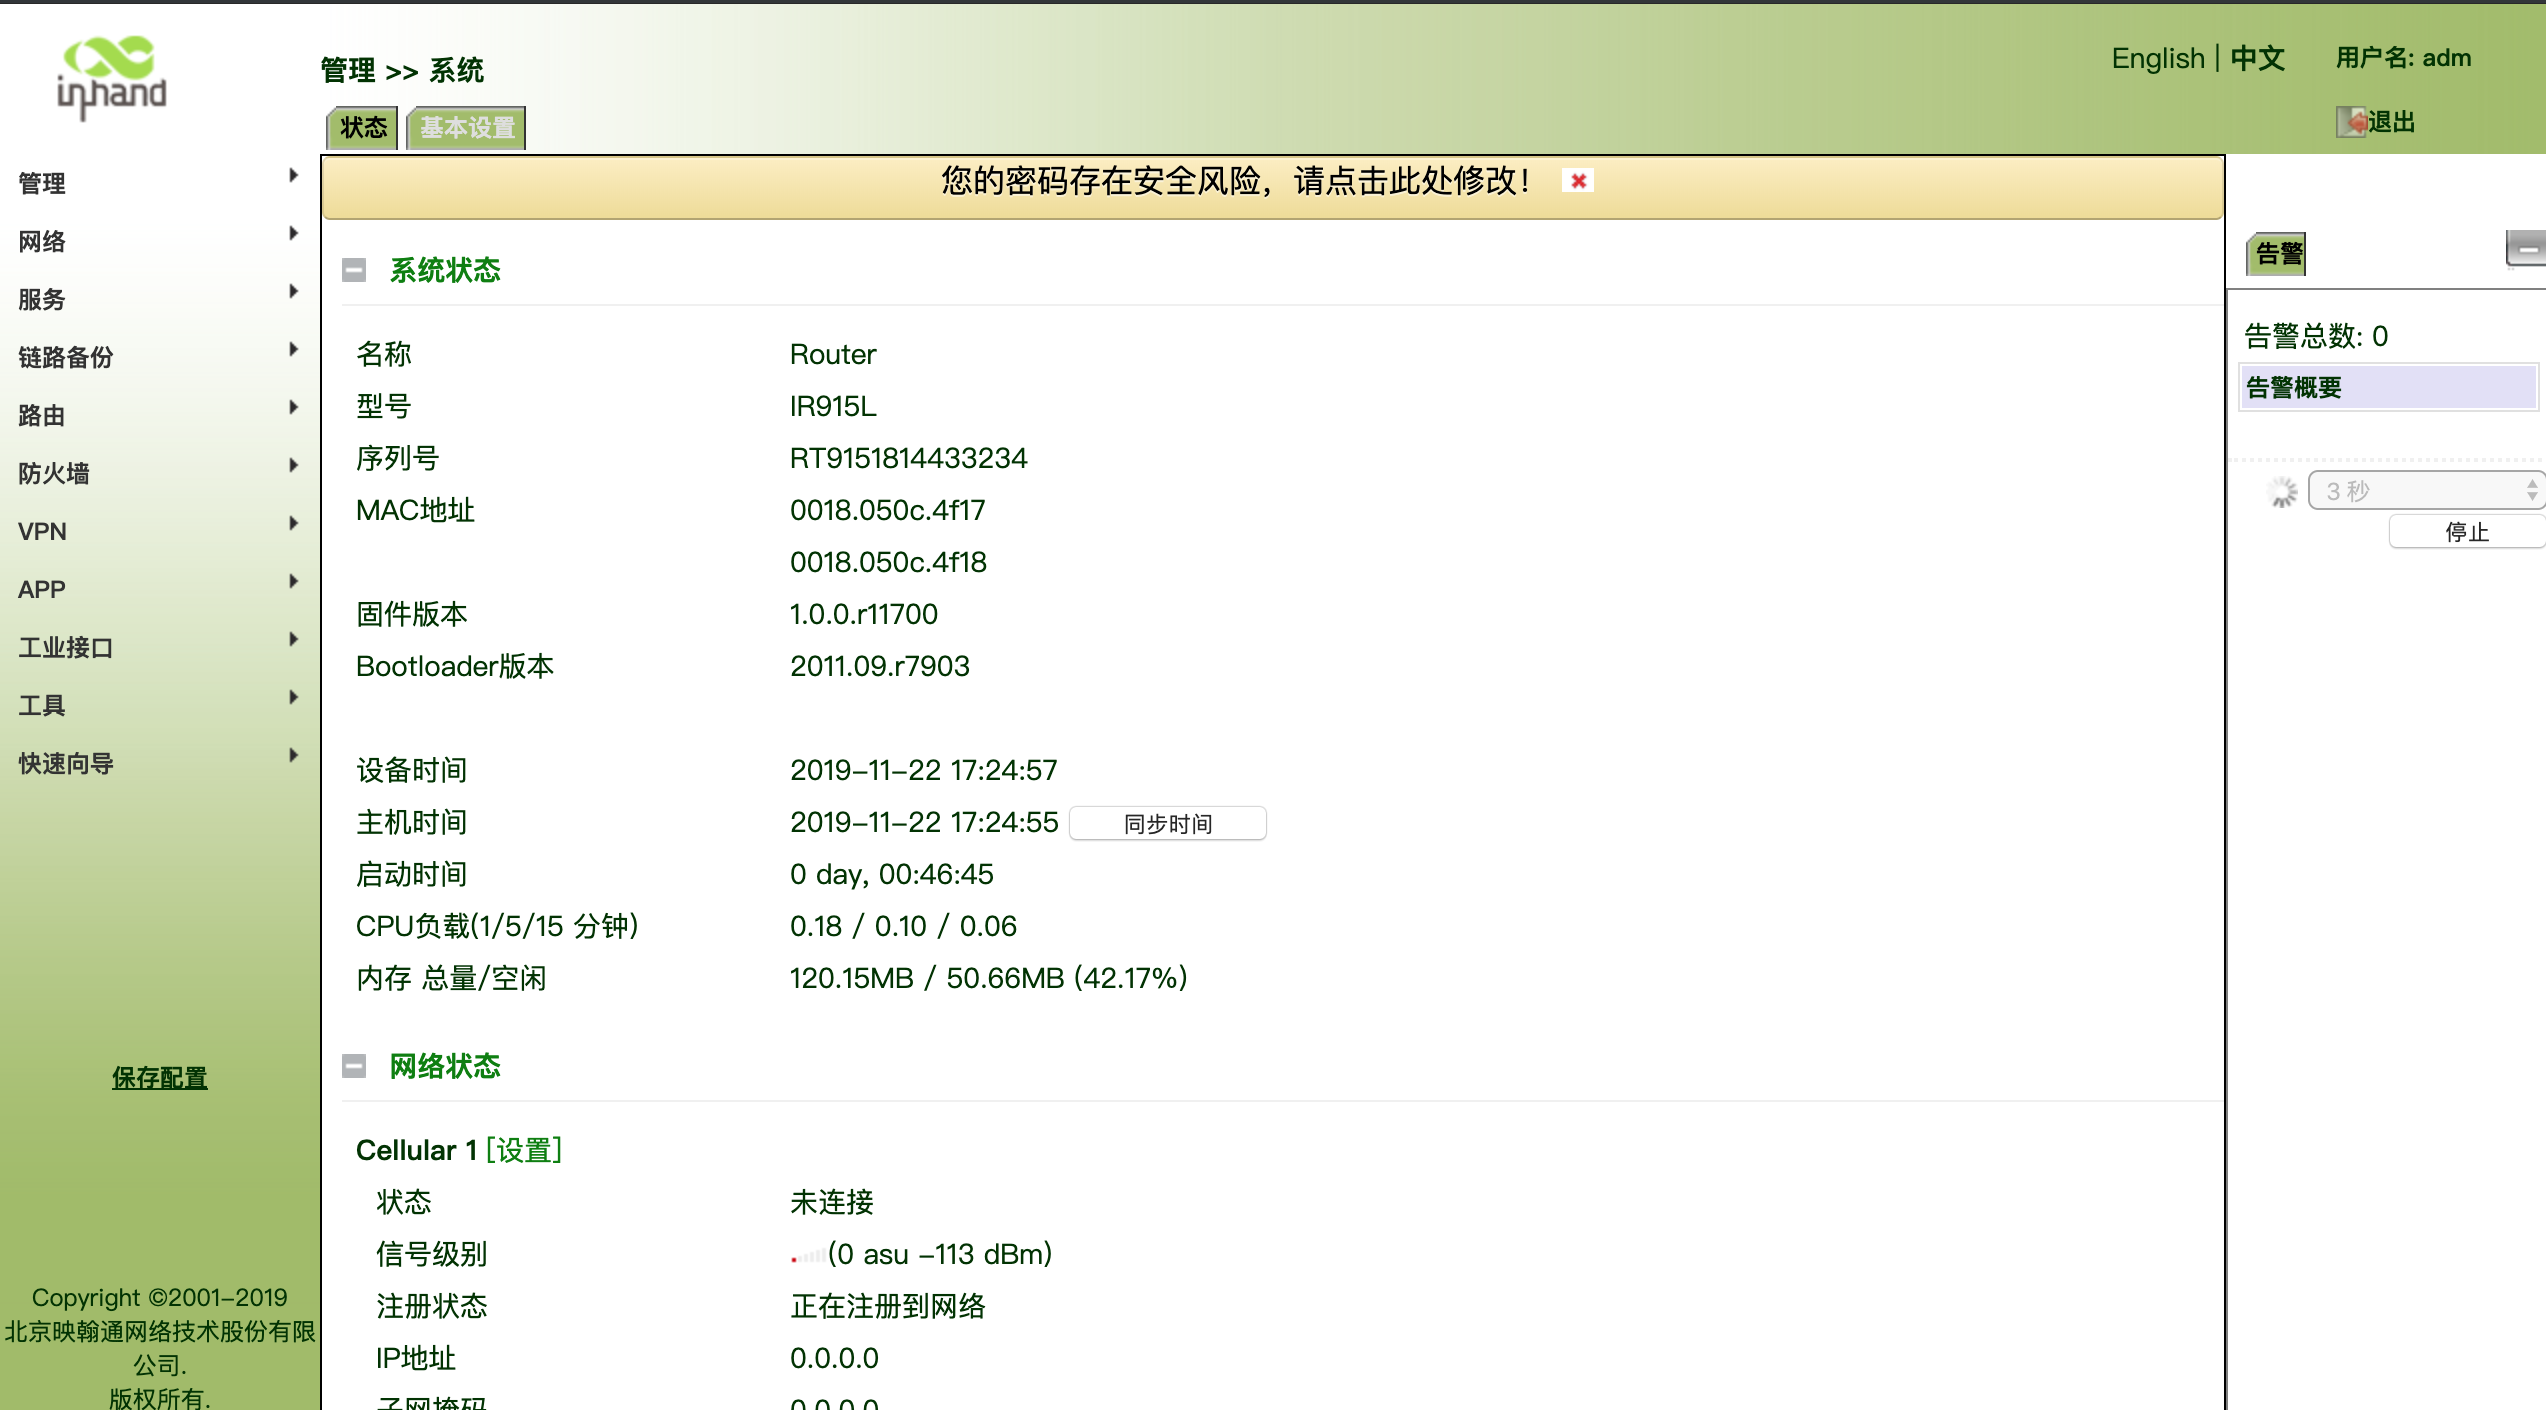Open Cellular 1 设置 link

tap(524, 1150)
